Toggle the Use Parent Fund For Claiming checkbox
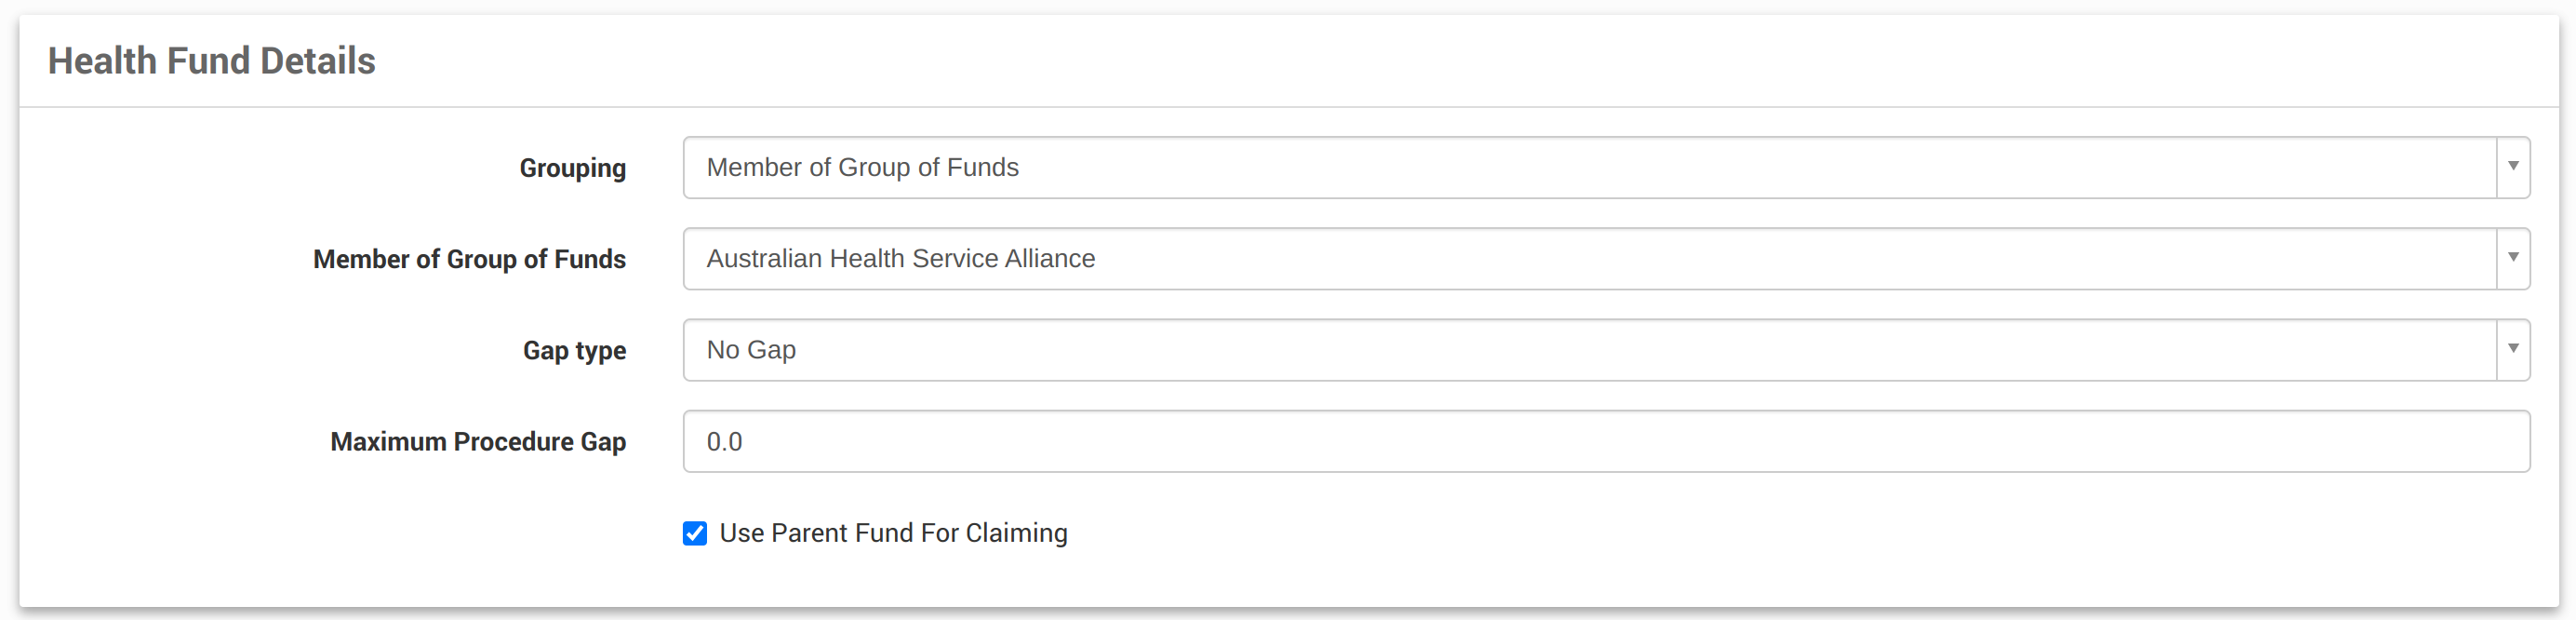 [695, 533]
